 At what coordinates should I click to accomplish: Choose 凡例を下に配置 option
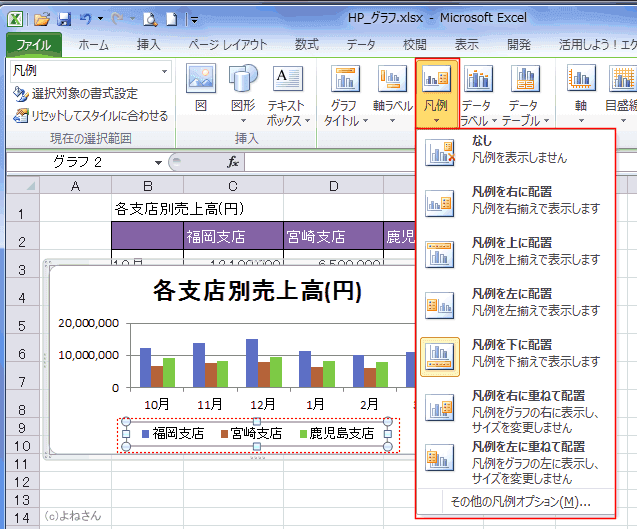pos(515,356)
